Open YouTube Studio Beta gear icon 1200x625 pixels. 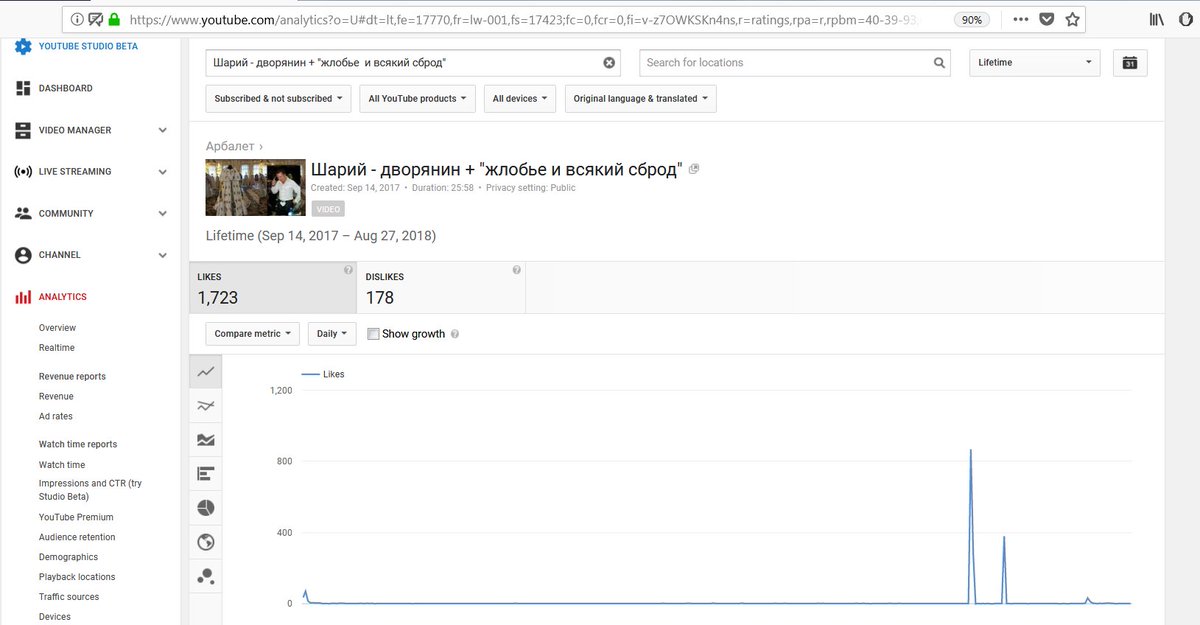click(x=23, y=46)
